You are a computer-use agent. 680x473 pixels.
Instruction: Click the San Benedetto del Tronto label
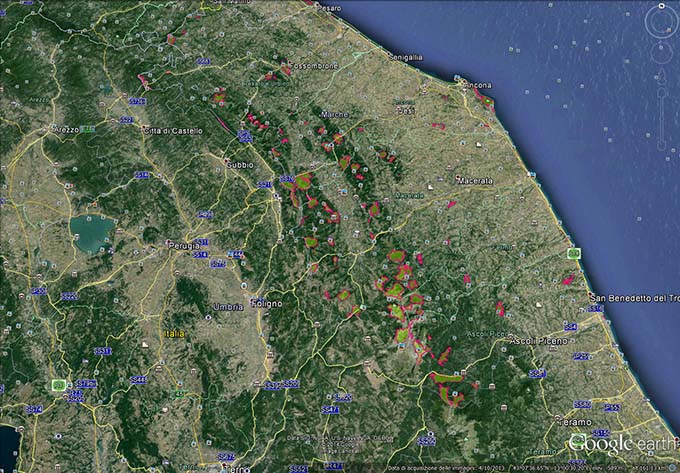632,298
